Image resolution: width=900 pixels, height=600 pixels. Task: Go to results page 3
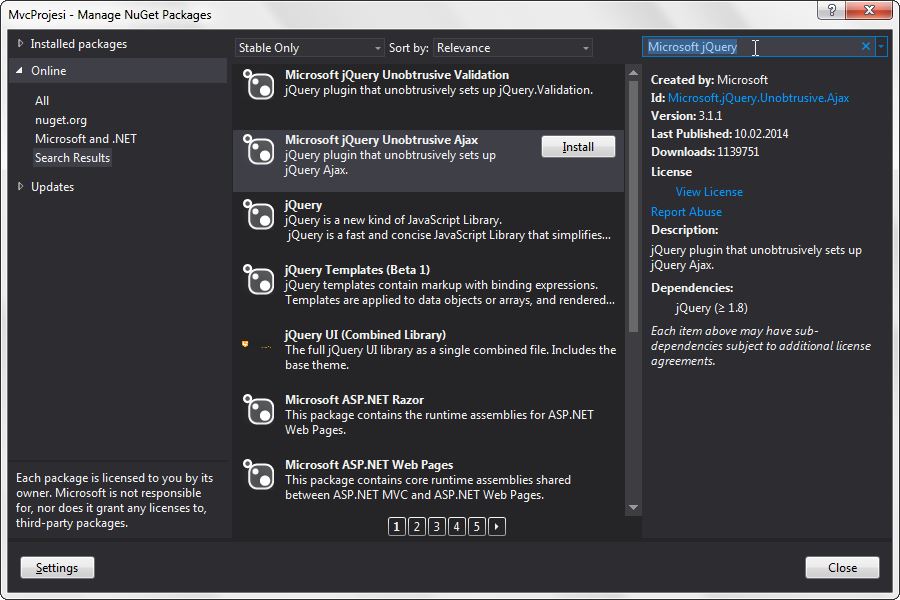437,526
